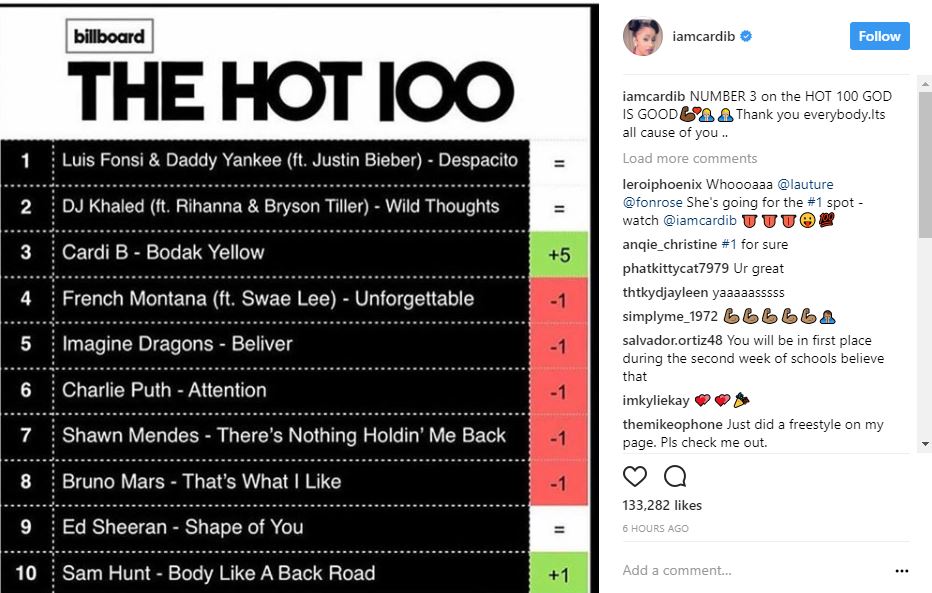This screenshot has width=932, height=593.
Task: Follow the iamcardib account
Action: coord(880,36)
